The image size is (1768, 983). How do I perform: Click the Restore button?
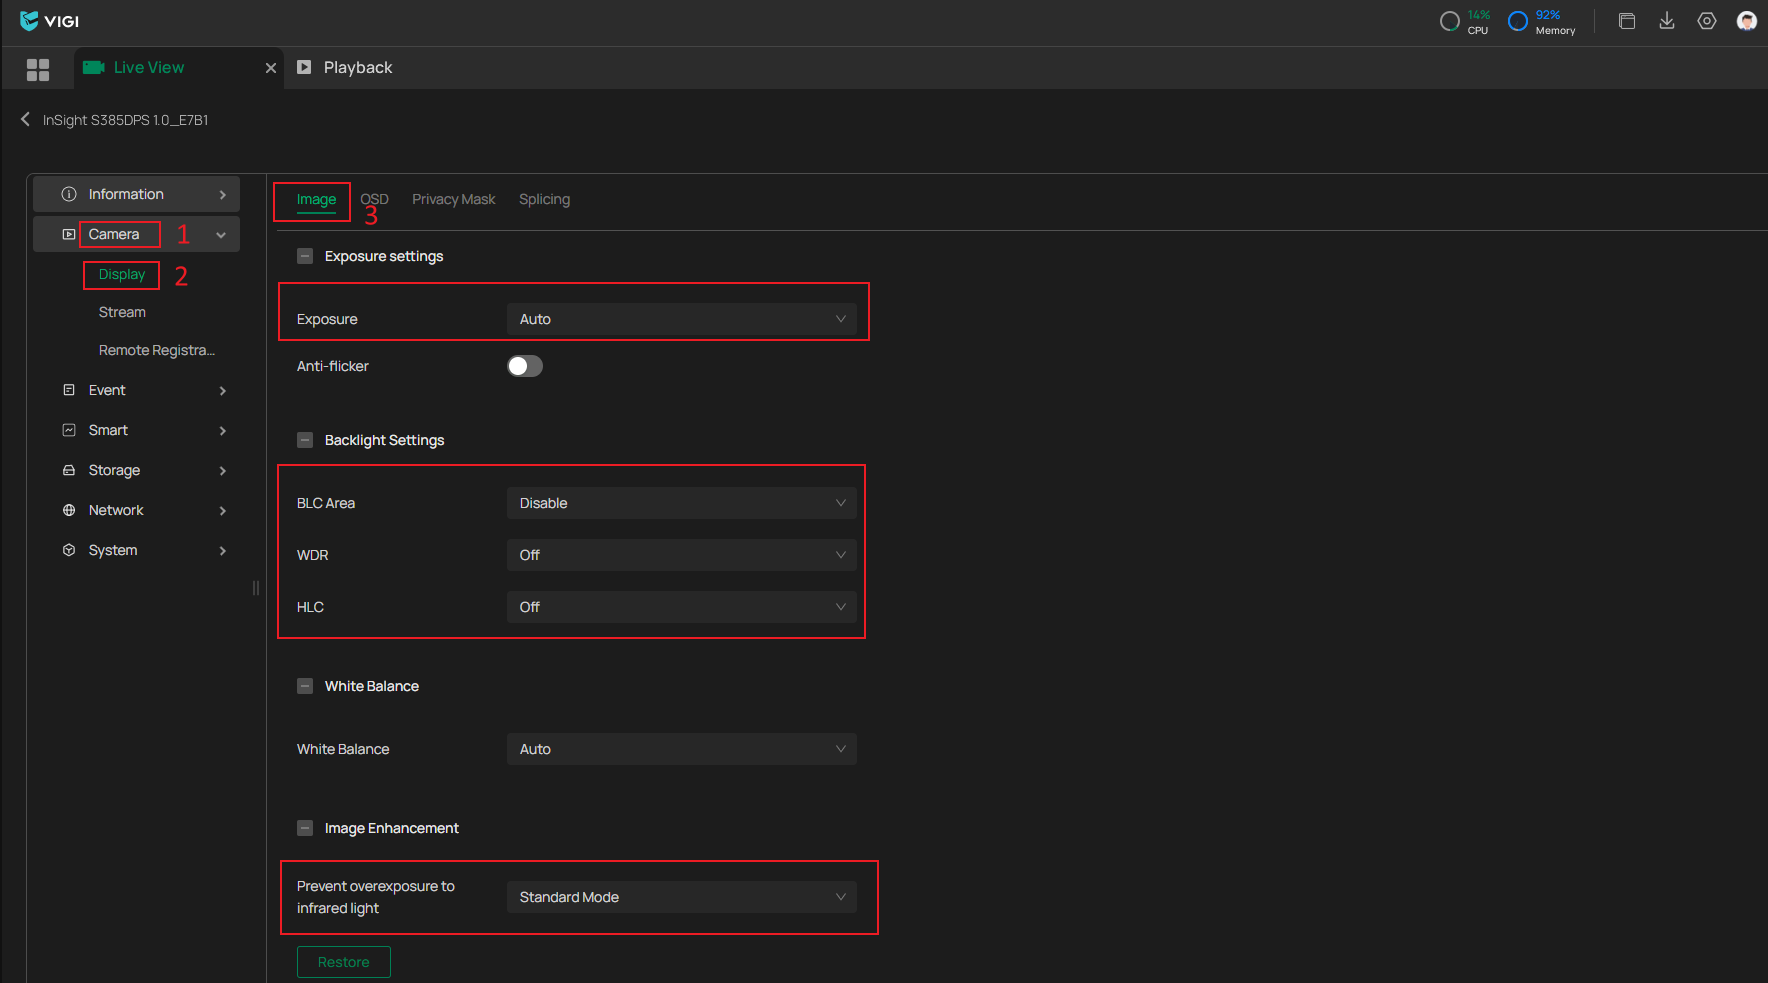(344, 962)
